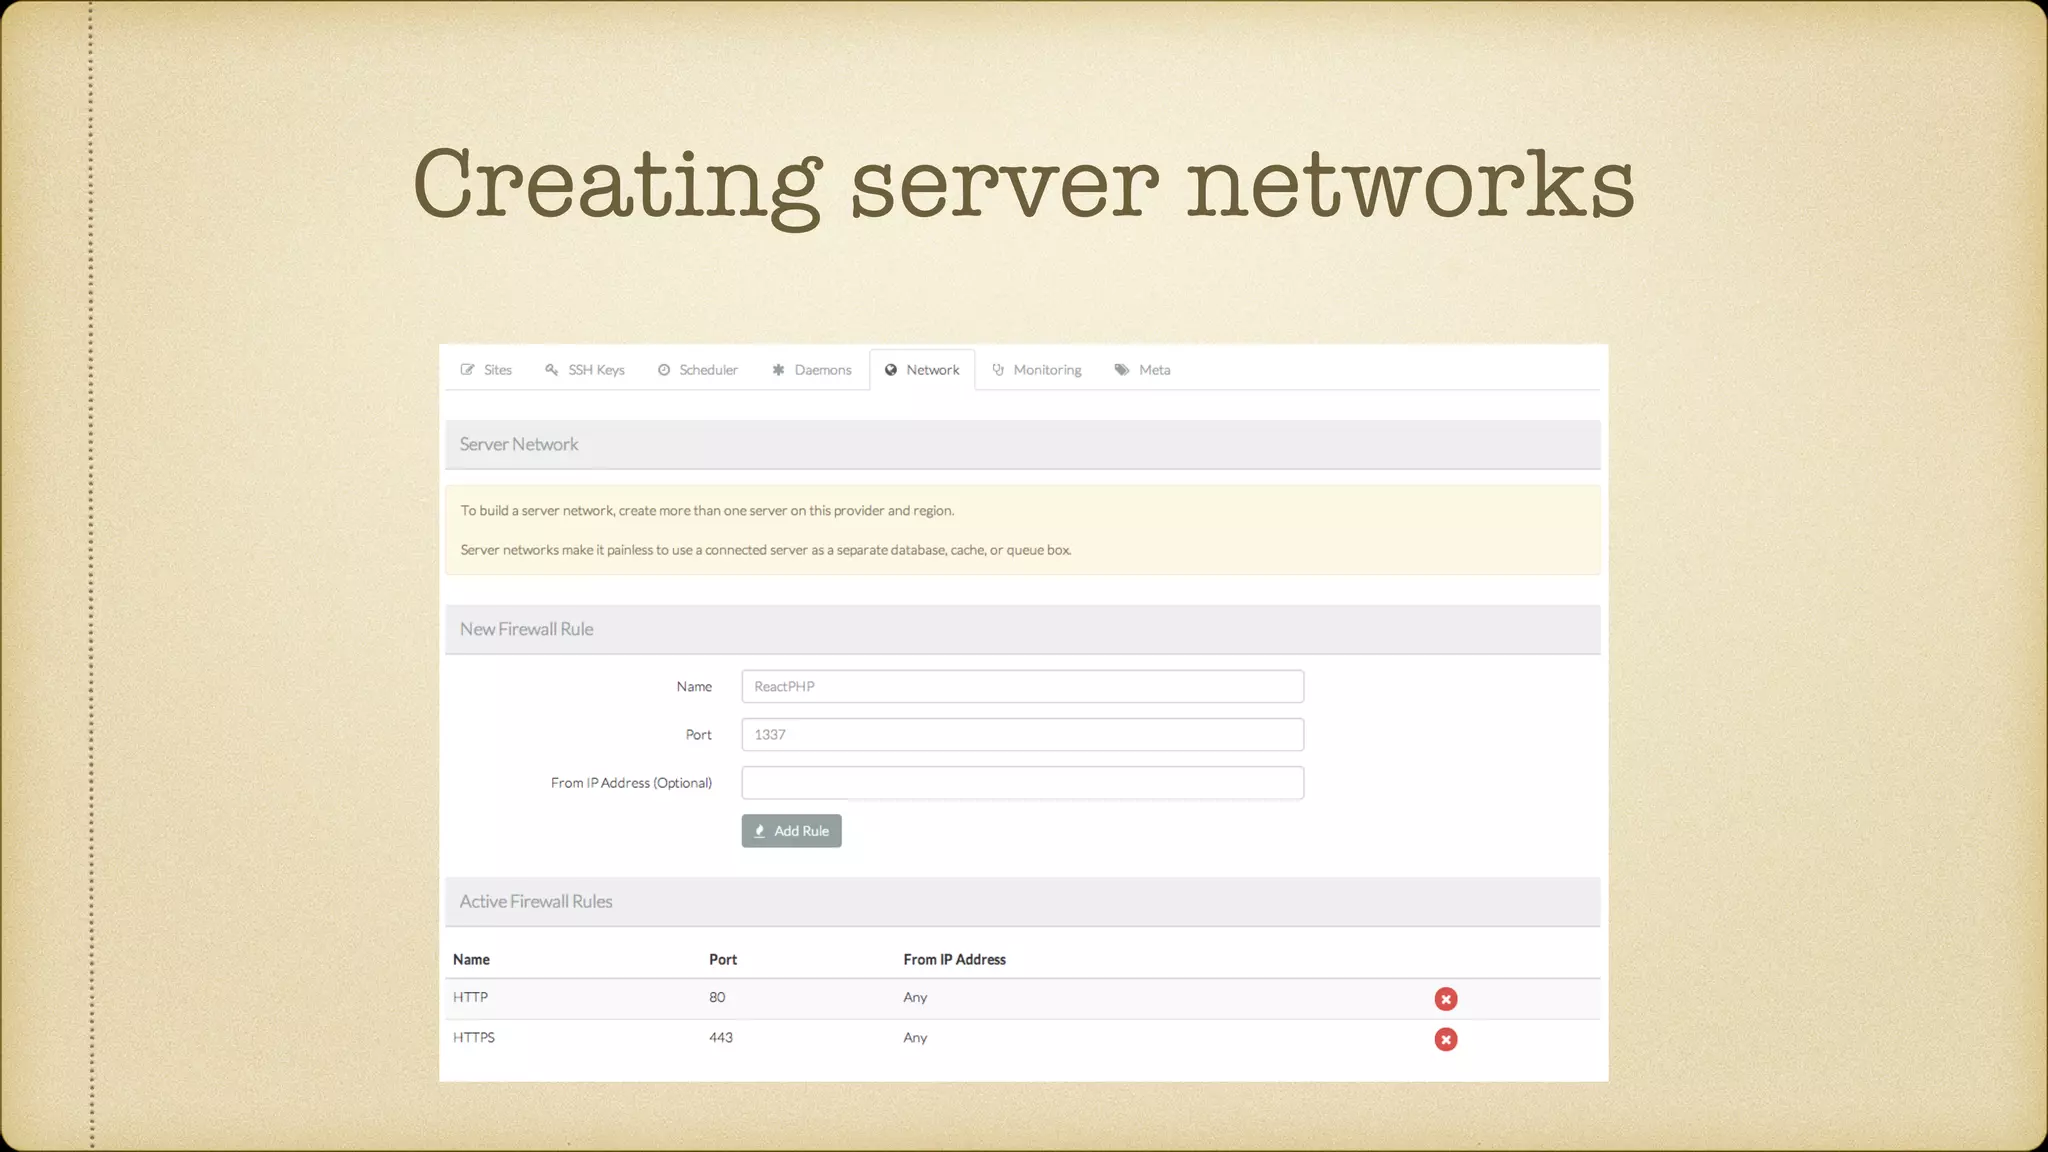Delete the HTTP firewall rule

point(1446,999)
